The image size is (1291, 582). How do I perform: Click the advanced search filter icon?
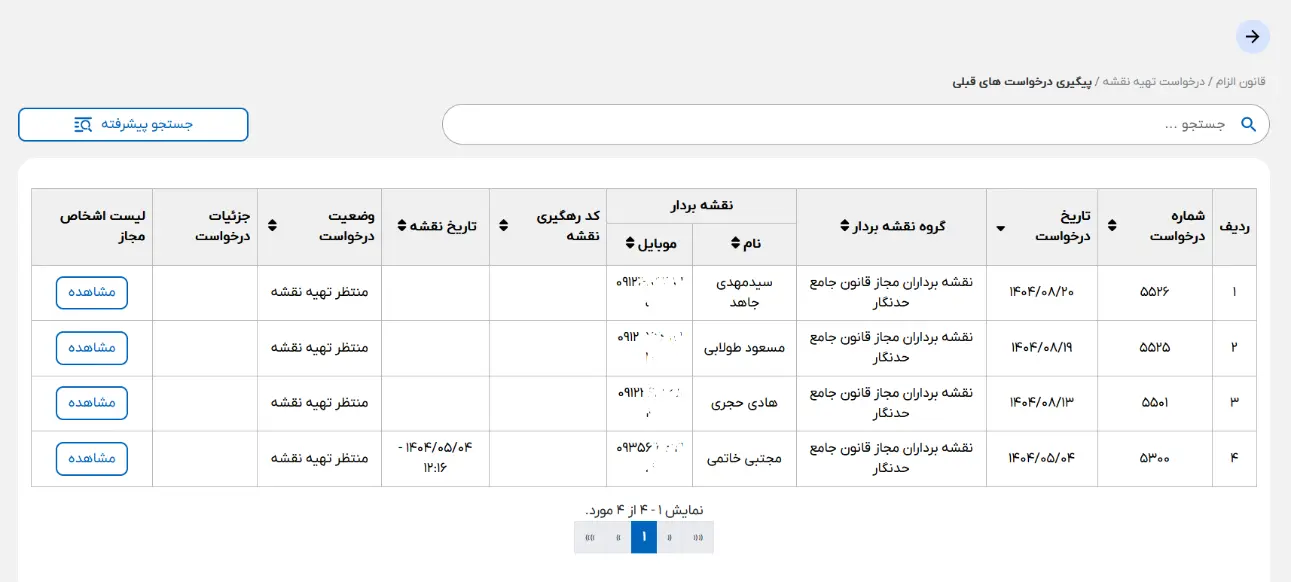coord(83,124)
